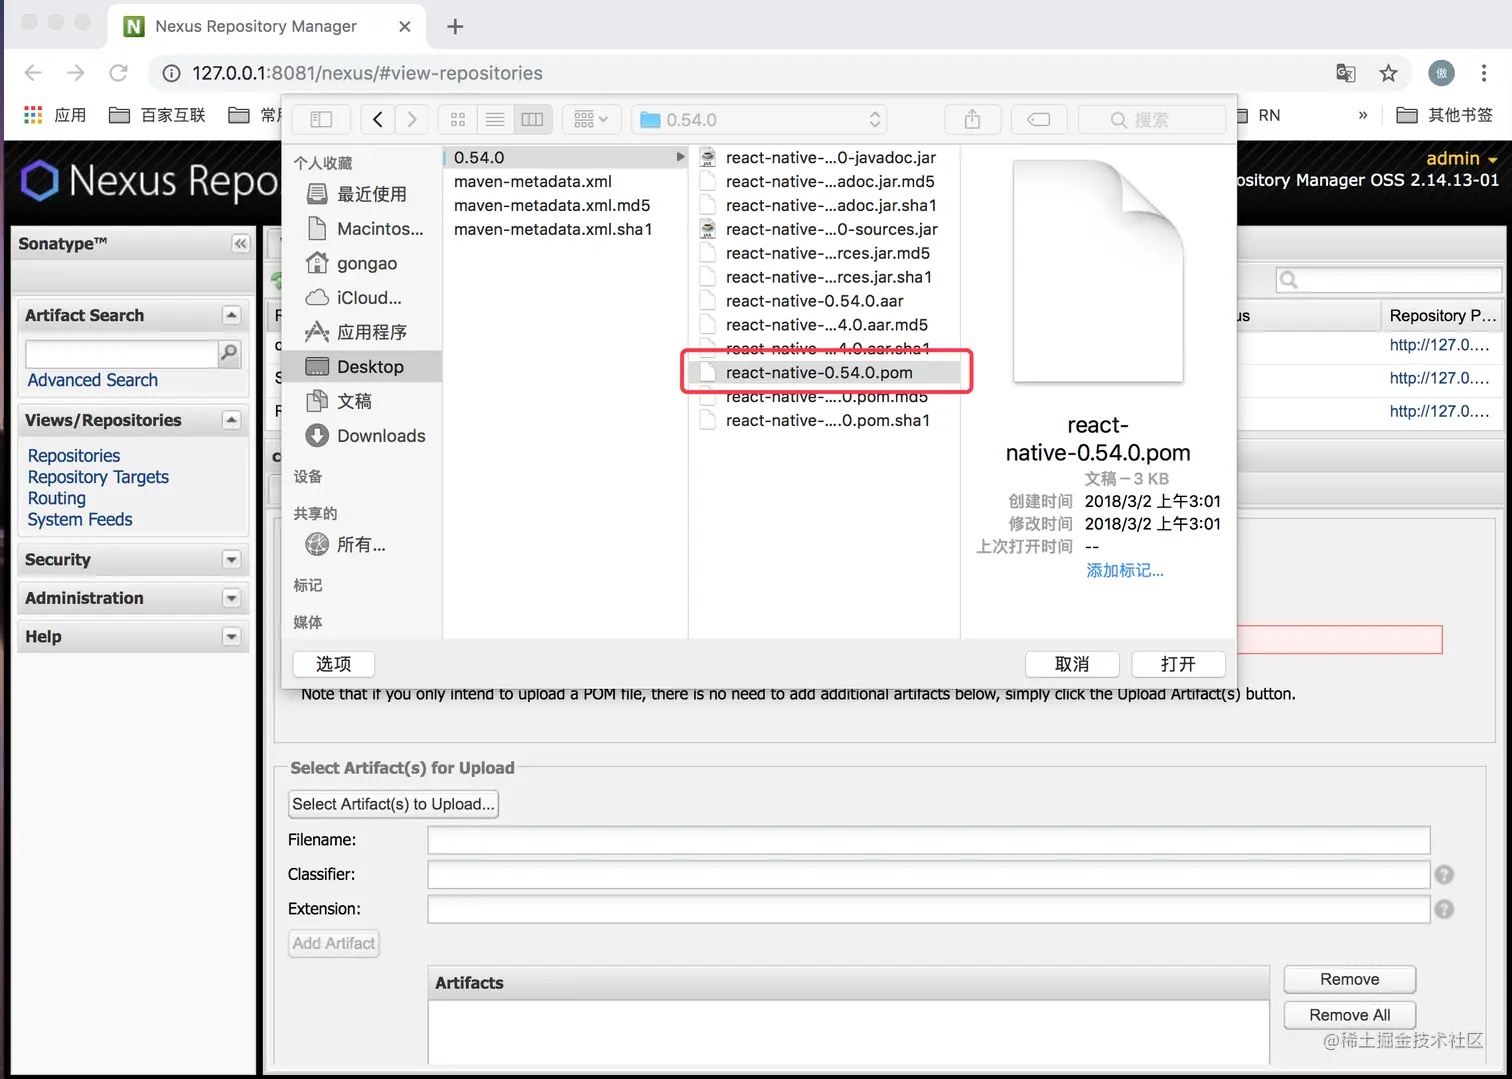Open System Feeds link
The height and width of the screenshot is (1079, 1512).
pyautogui.click(x=80, y=519)
